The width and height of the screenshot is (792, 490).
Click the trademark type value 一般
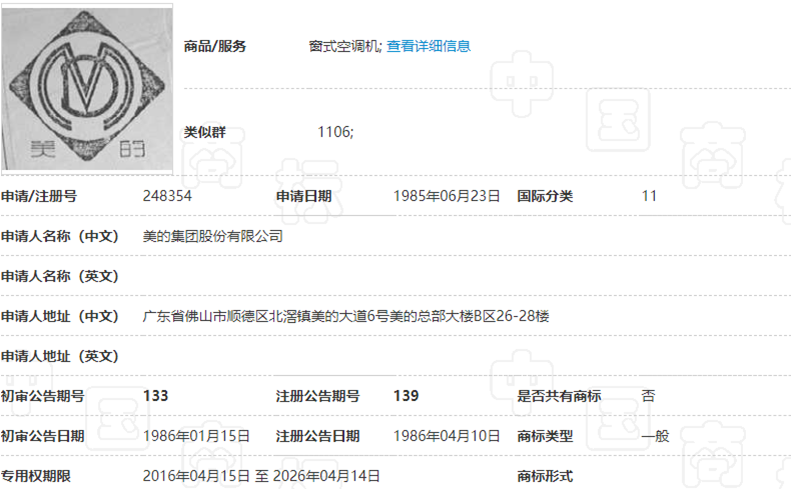(654, 436)
